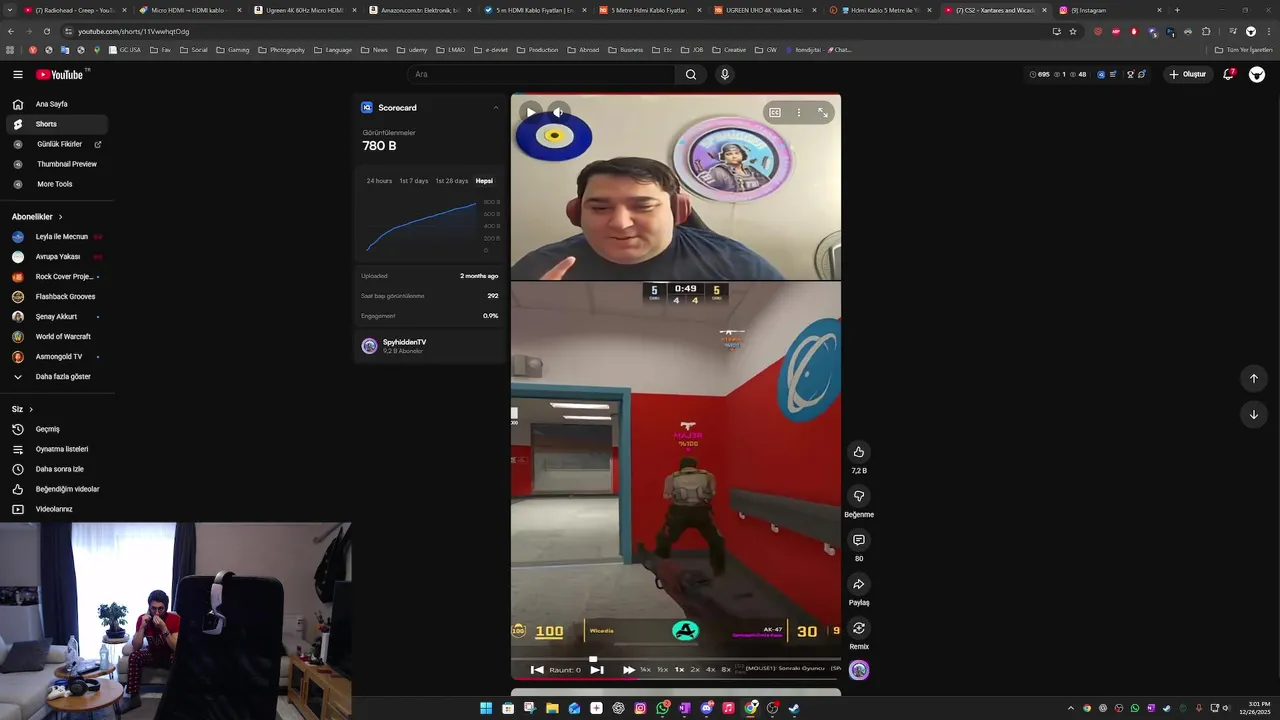Open a new browser tab
Screen dimensions: 1280x720
click(x=1177, y=10)
